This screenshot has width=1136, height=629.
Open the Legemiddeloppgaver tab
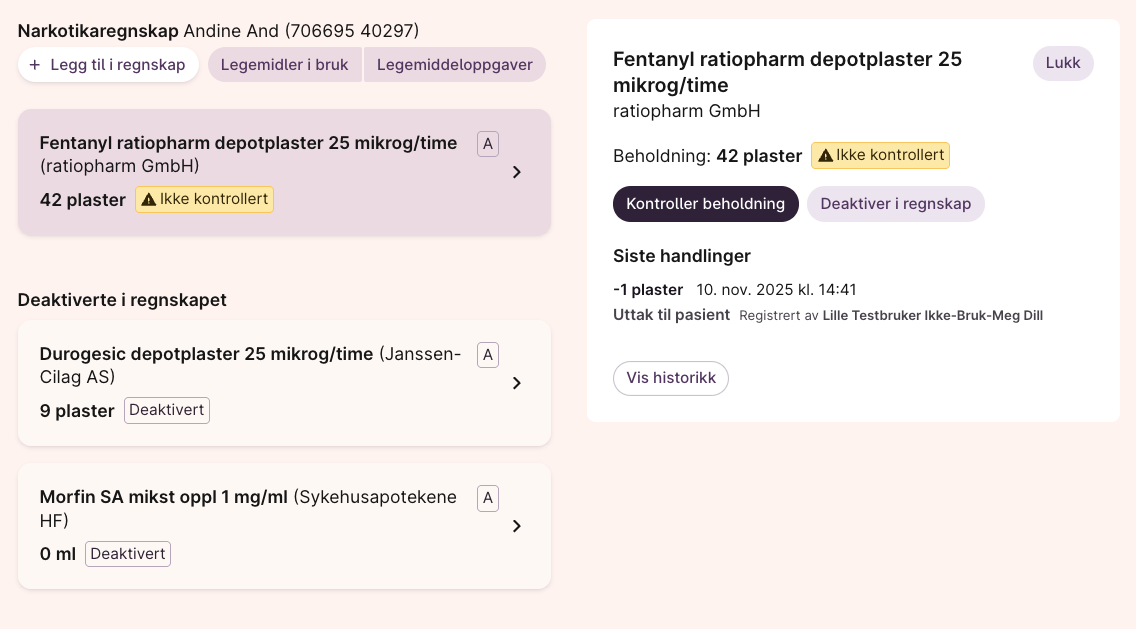455,65
